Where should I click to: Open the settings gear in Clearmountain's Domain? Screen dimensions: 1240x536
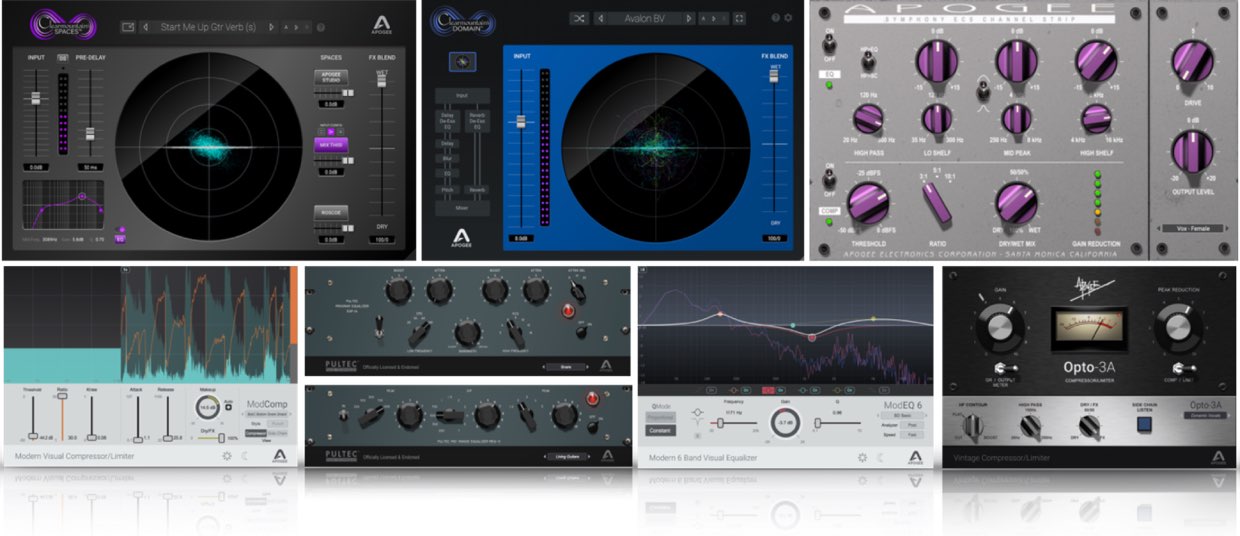click(x=788, y=18)
